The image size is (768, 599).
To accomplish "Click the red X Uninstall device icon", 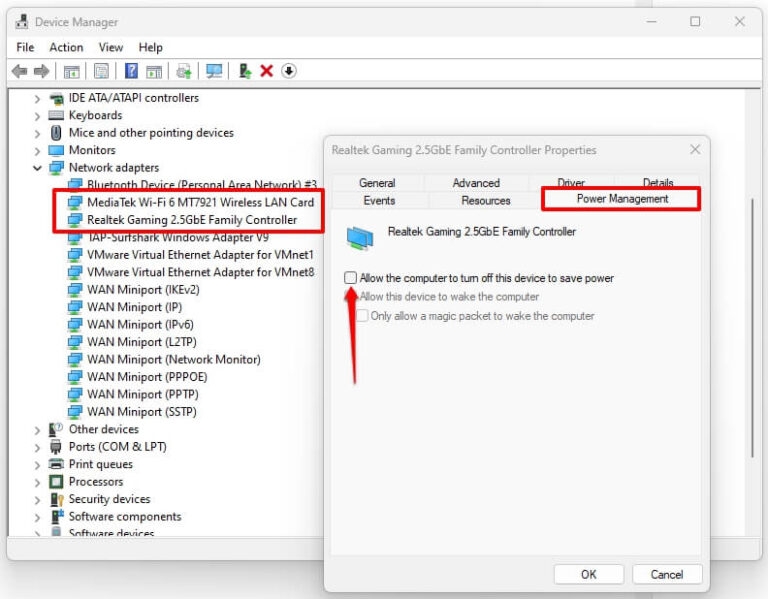I will (266, 71).
